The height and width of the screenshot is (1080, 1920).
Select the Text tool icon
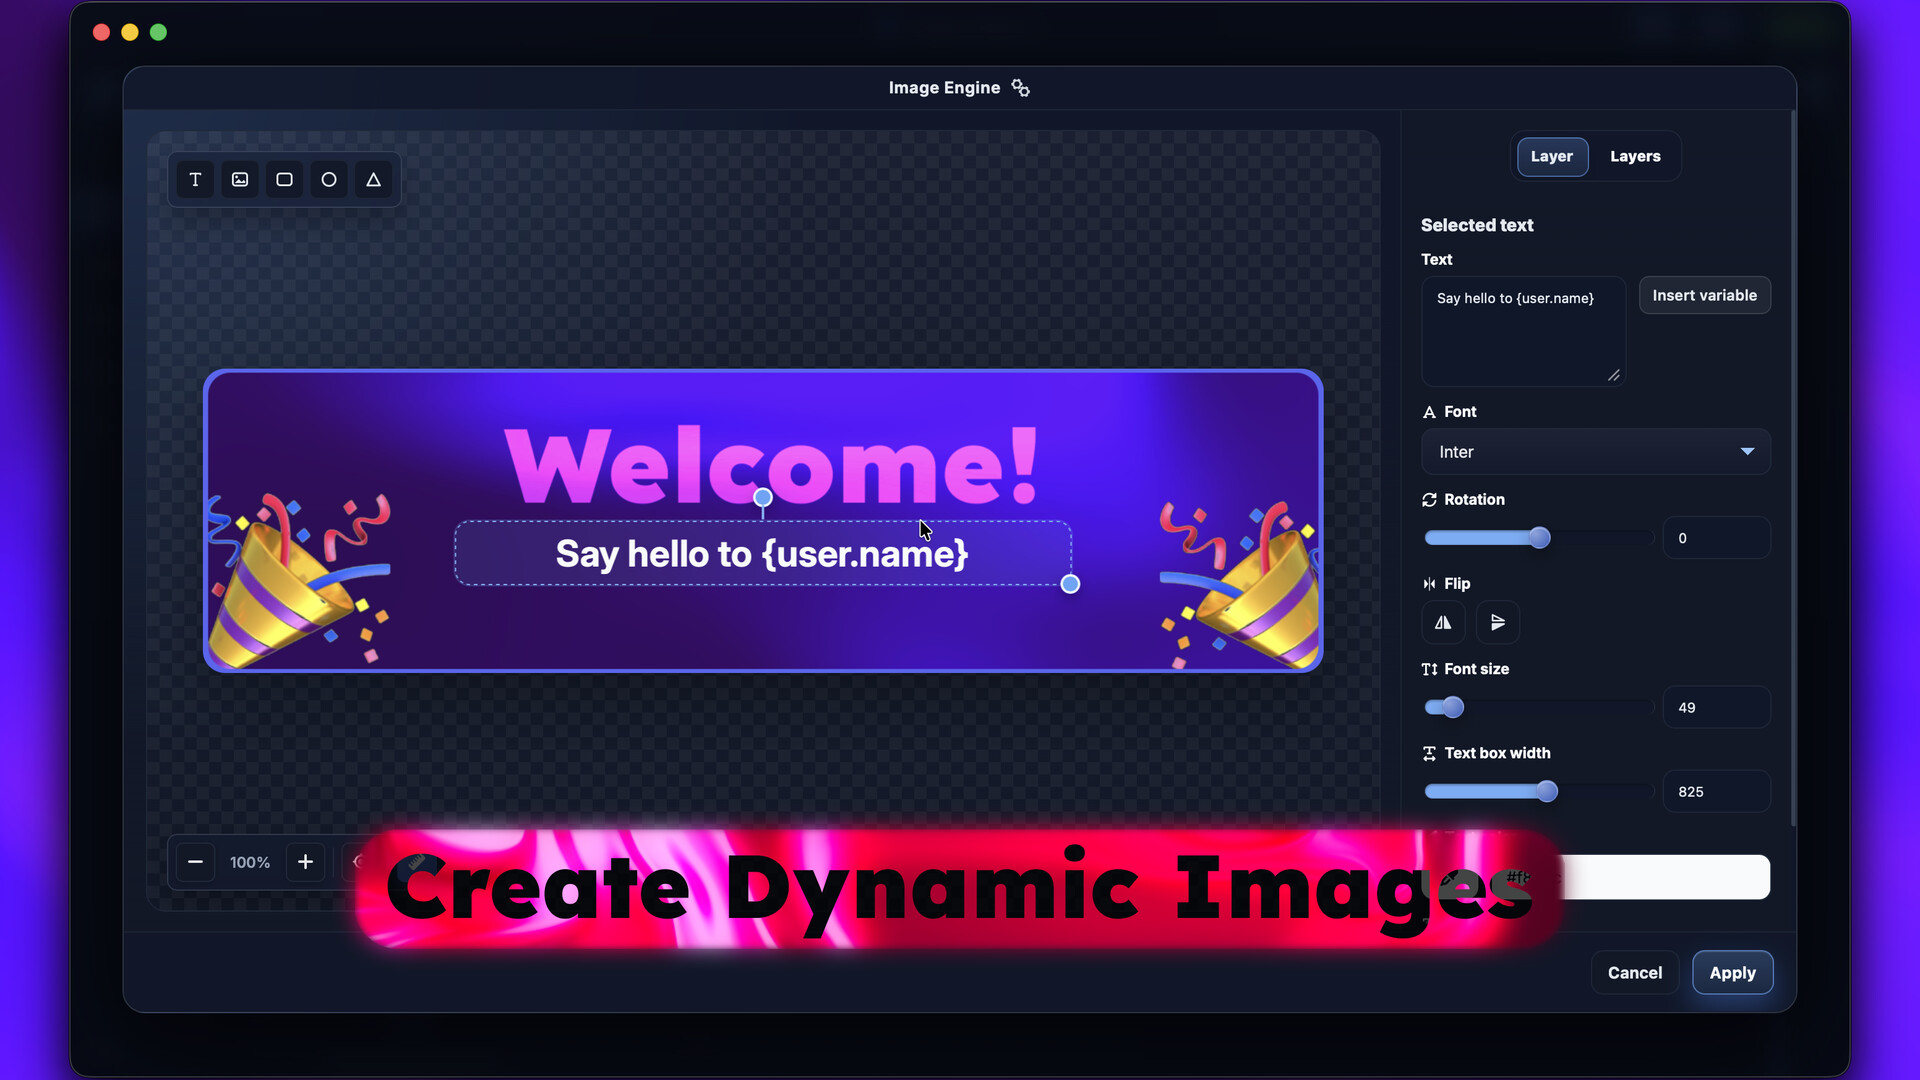(x=195, y=180)
